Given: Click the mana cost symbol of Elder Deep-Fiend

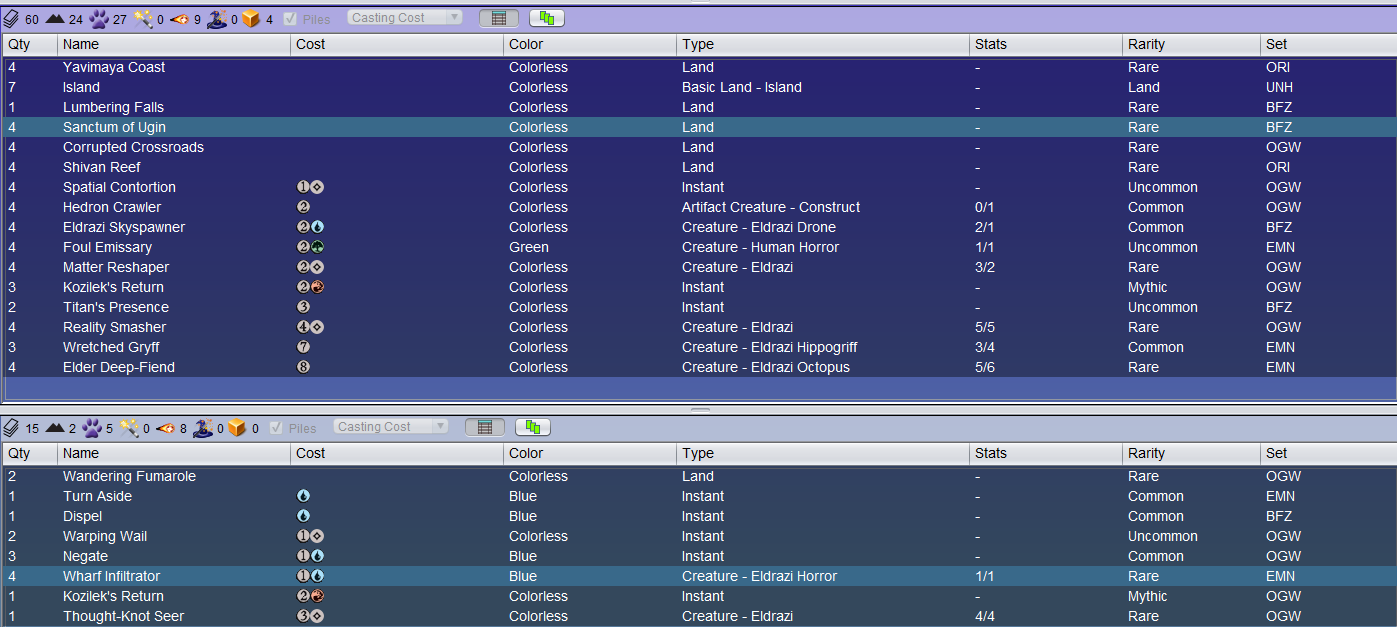Looking at the screenshot, I should coord(304,367).
